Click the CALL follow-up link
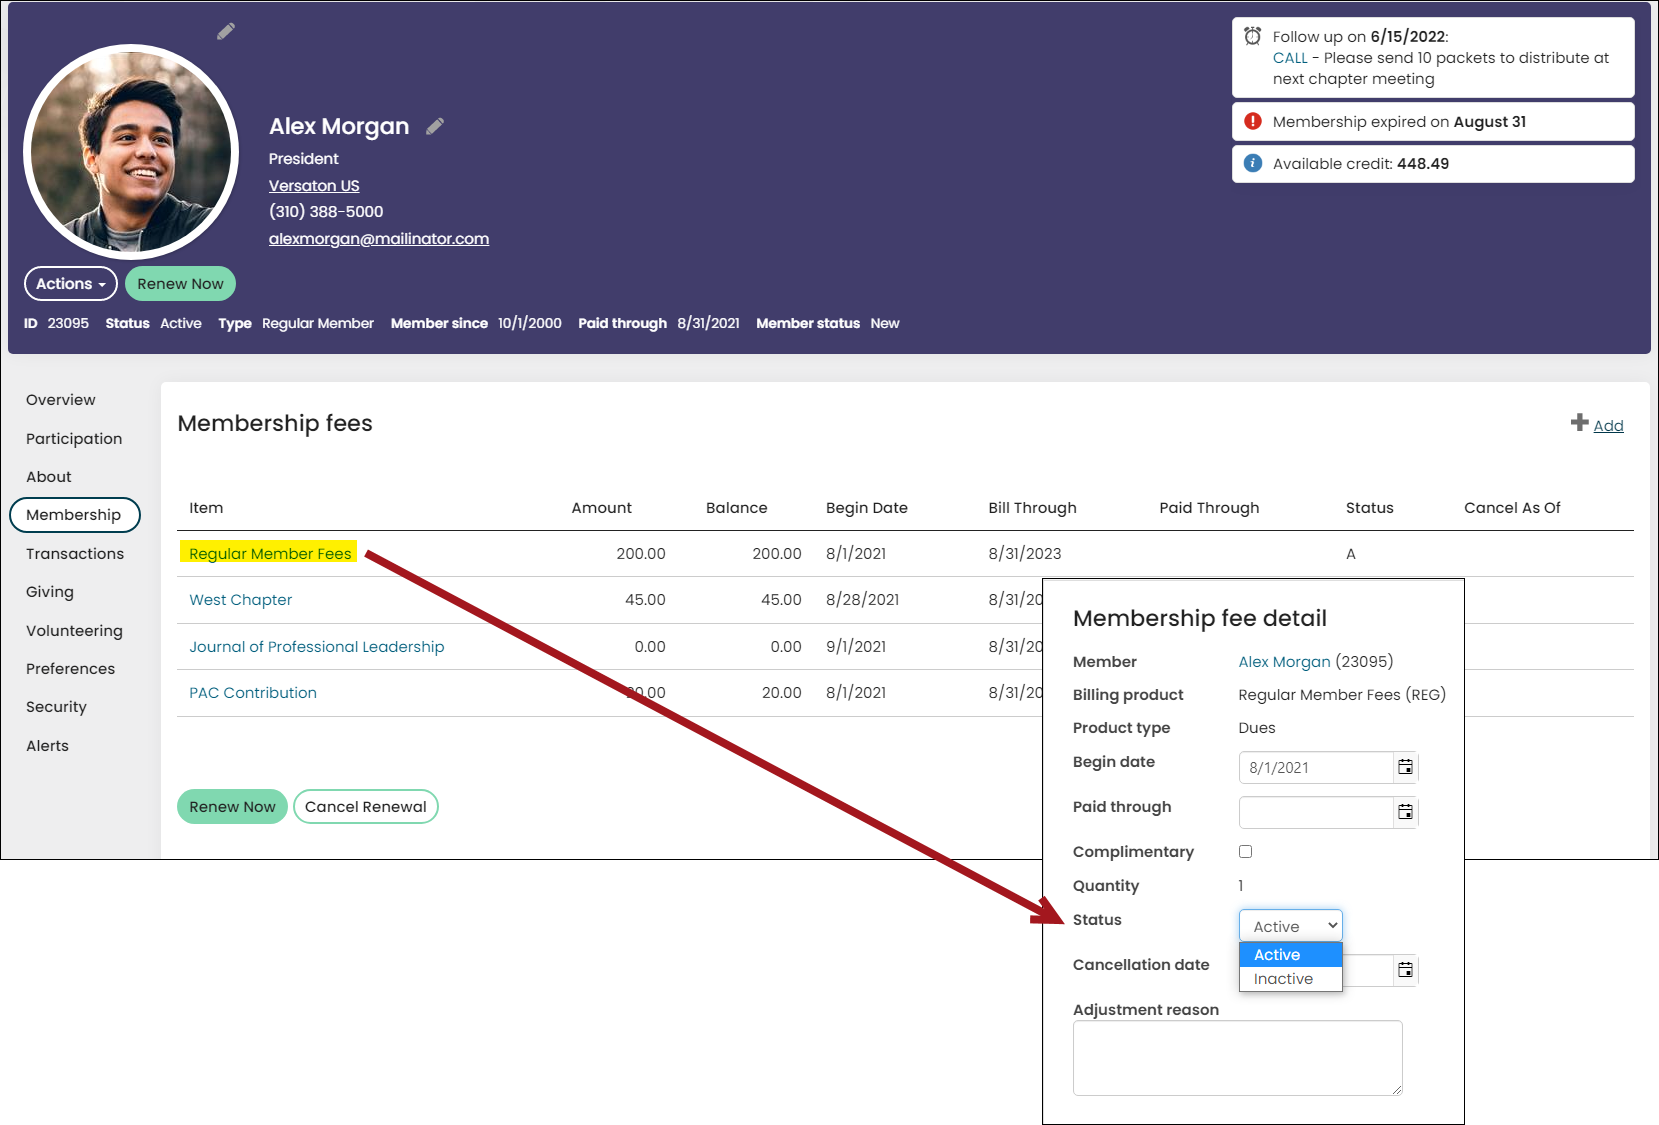1659x1125 pixels. pos(1290,58)
